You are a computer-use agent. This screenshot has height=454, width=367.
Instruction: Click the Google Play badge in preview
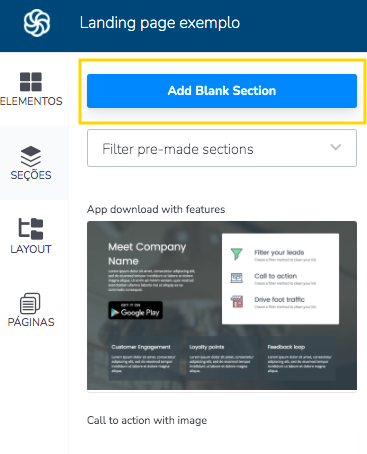tap(136, 310)
